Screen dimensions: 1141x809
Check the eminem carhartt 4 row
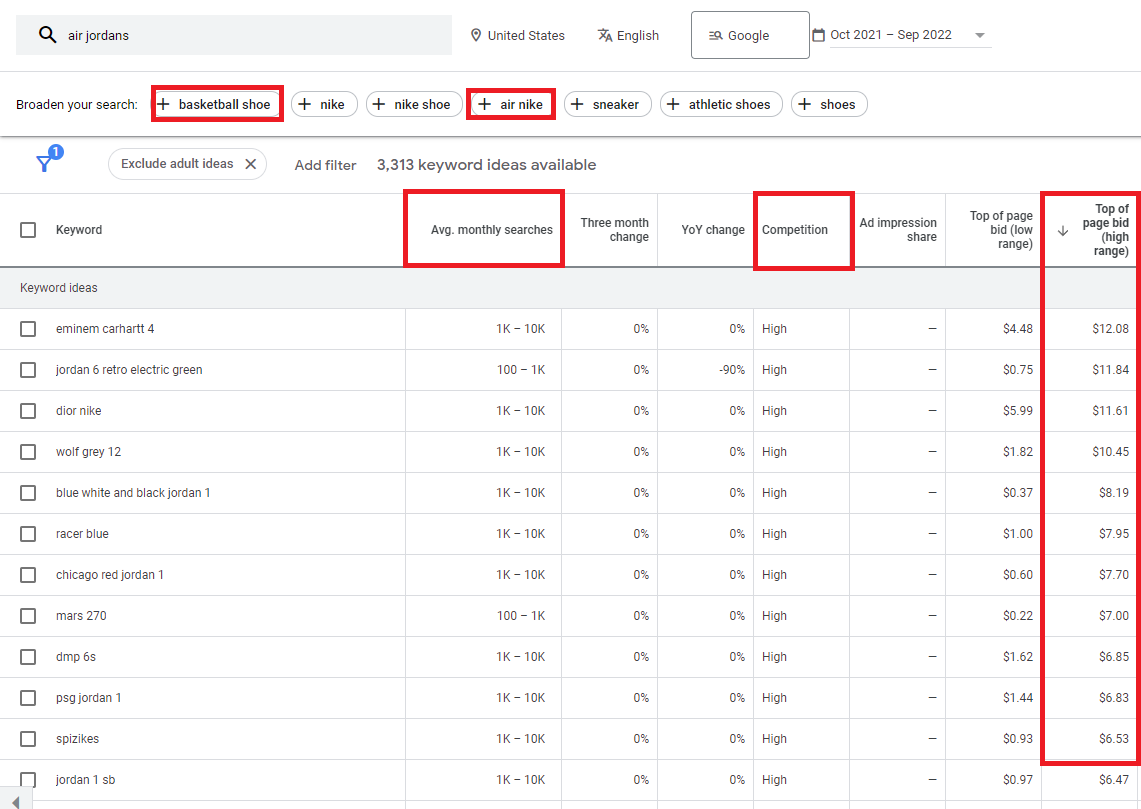(x=28, y=329)
